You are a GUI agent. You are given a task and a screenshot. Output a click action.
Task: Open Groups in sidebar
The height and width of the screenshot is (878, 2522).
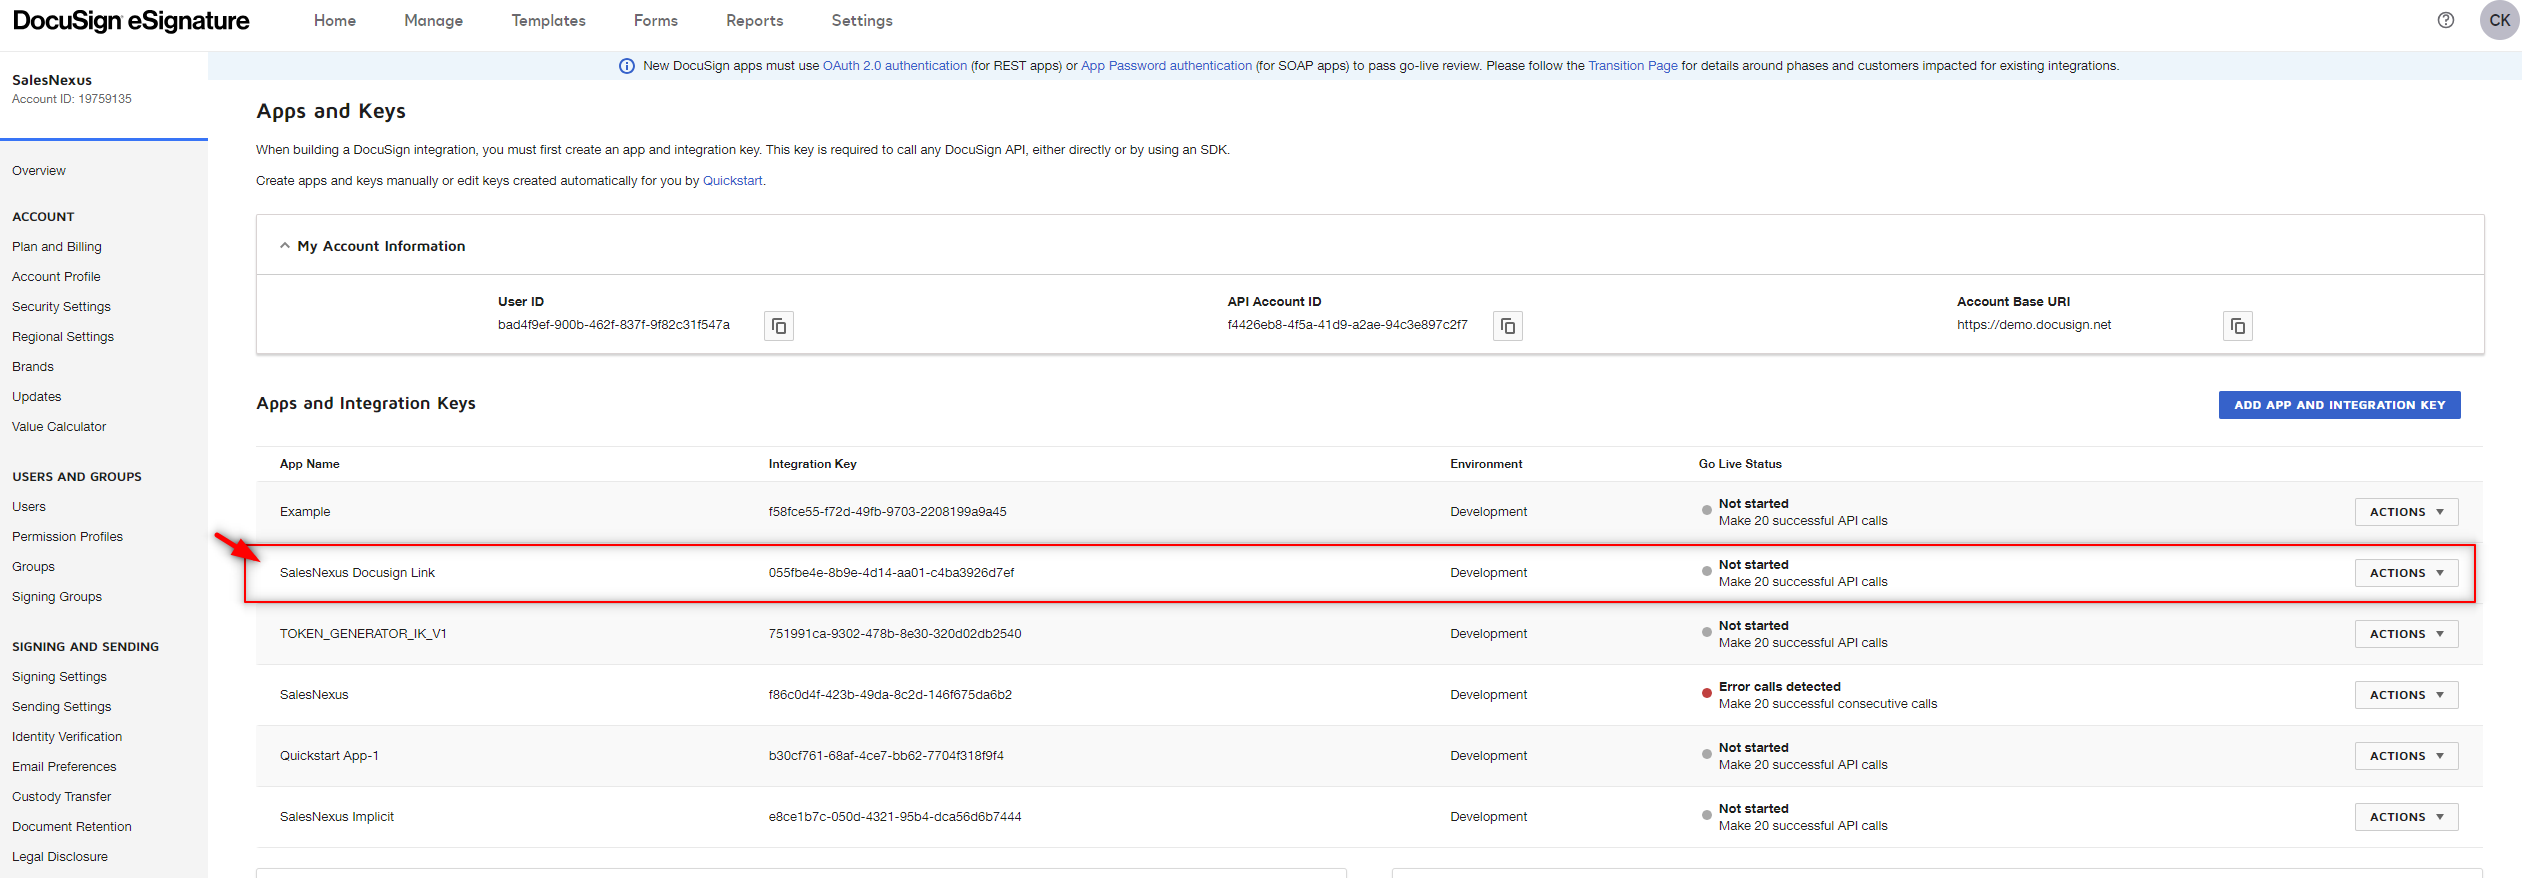[x=33, y=567]
